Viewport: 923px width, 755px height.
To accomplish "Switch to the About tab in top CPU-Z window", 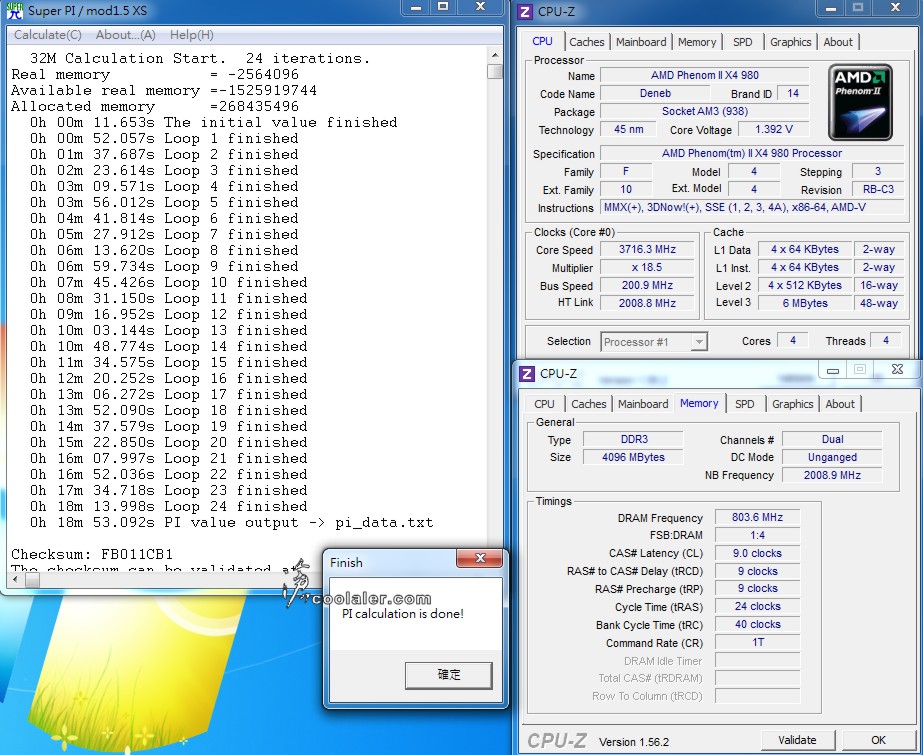I will [x=838, y=42].
